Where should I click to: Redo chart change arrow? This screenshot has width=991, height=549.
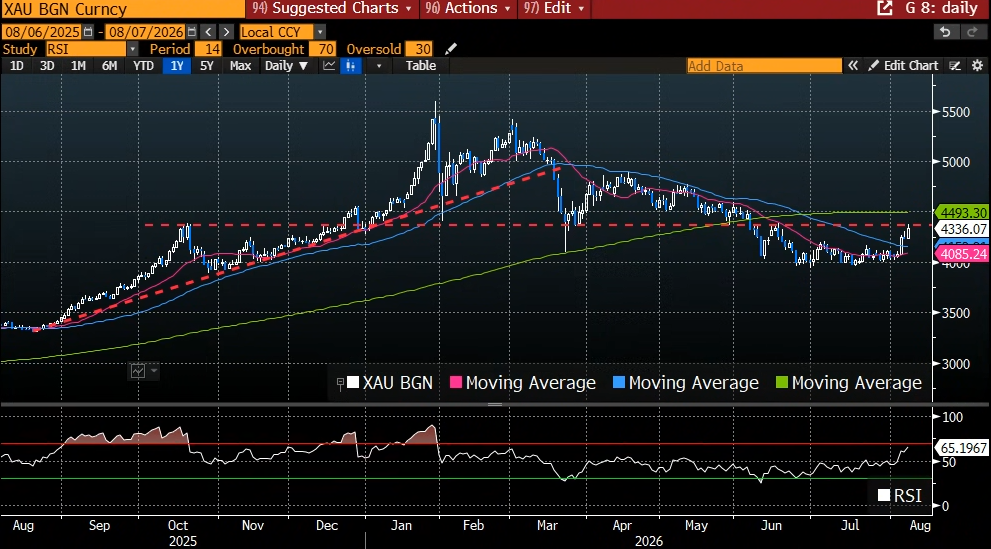click(x=971, y=32)
